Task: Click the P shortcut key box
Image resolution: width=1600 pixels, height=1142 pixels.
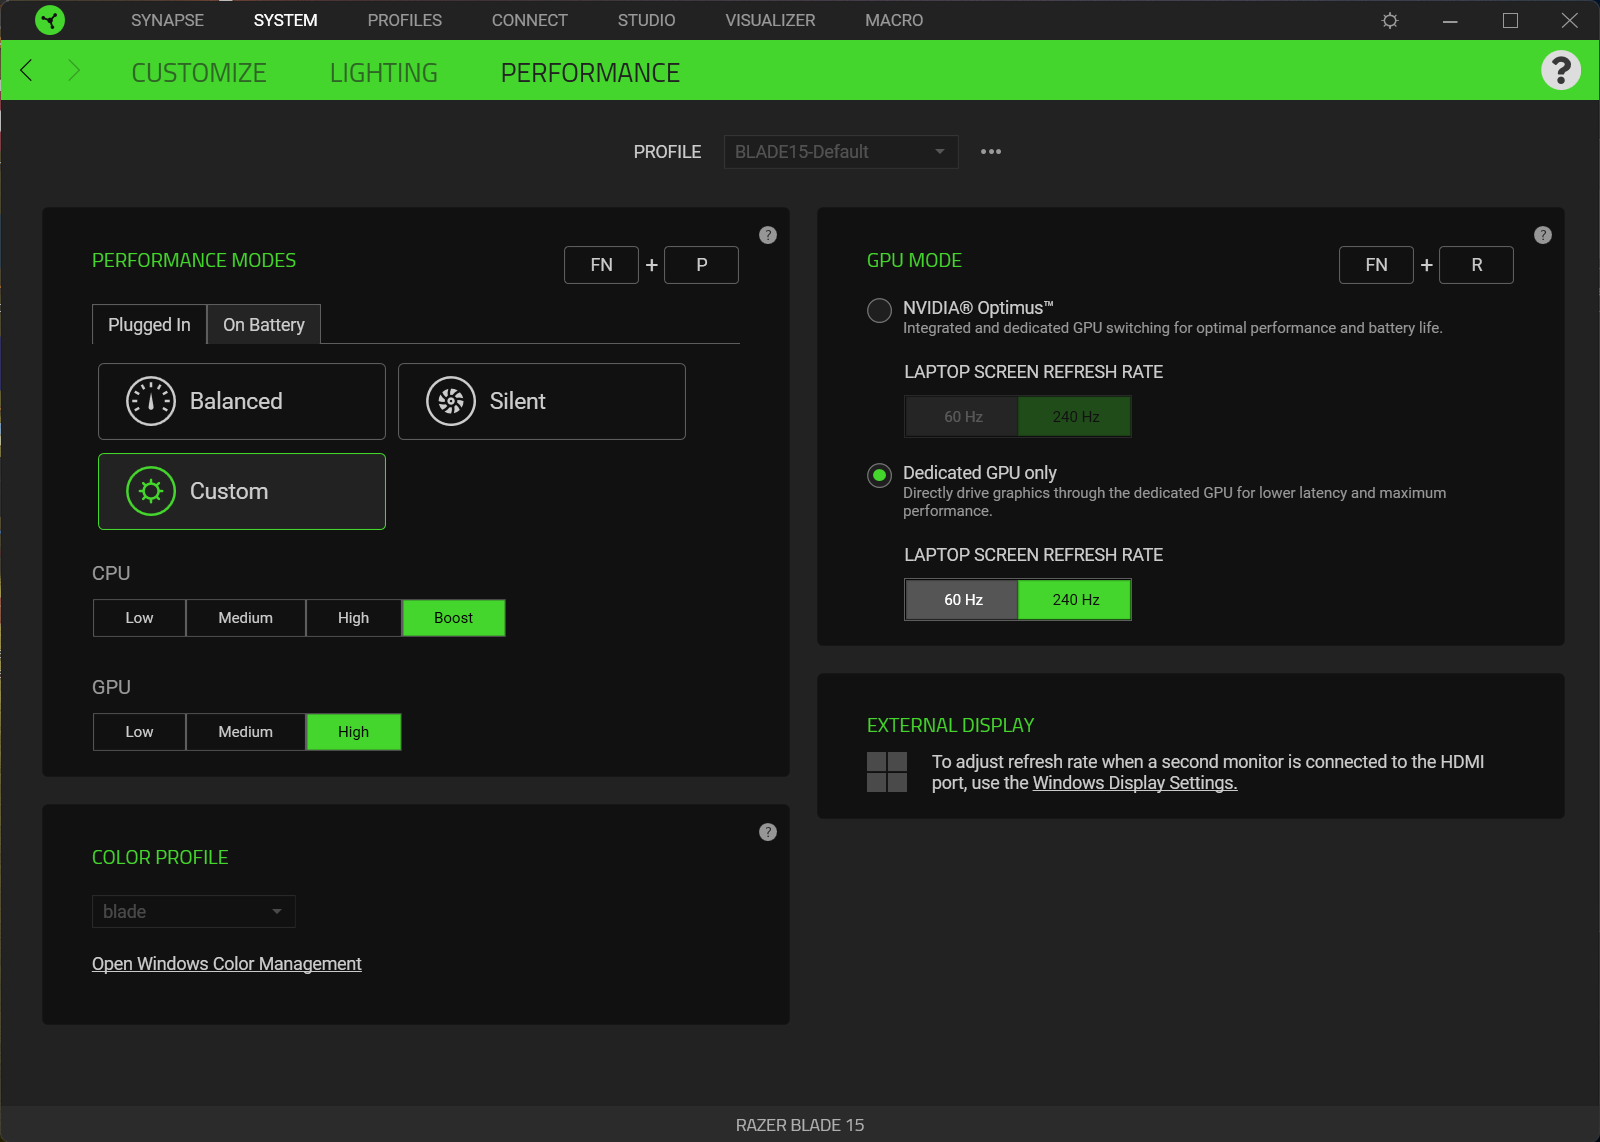Action: [x=701, y=265]
